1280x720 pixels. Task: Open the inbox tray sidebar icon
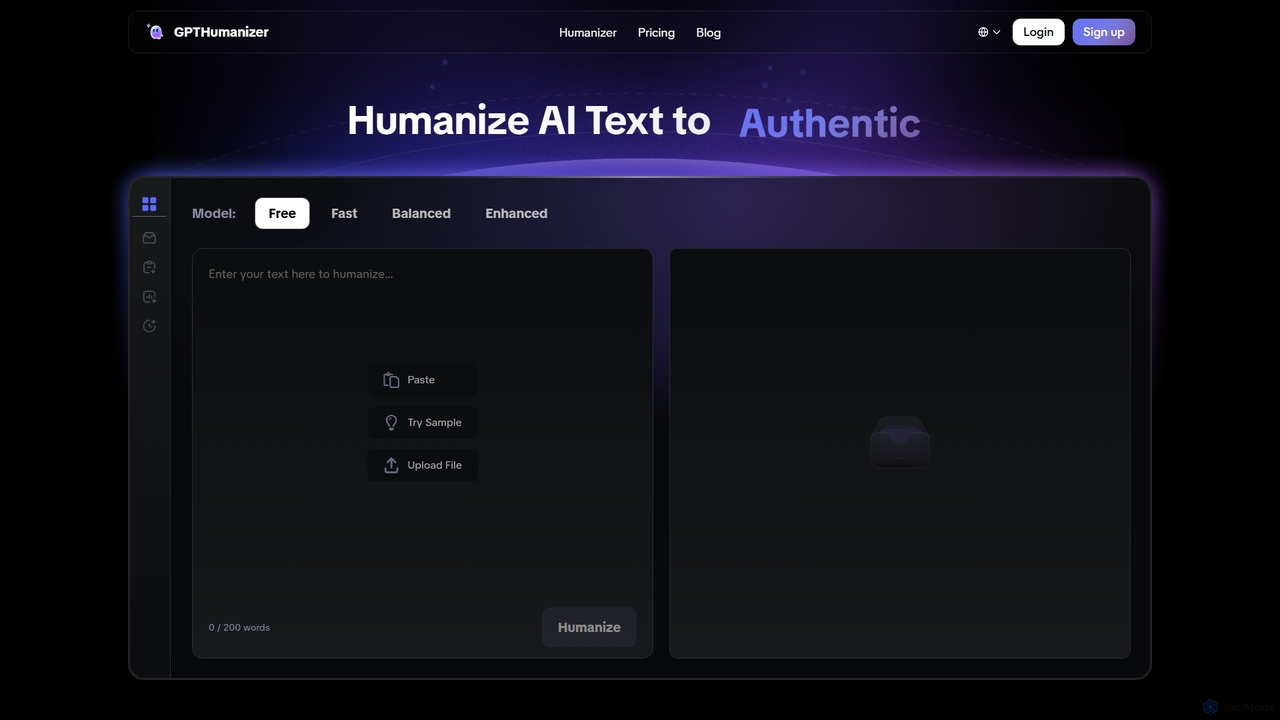click(149, 238)
